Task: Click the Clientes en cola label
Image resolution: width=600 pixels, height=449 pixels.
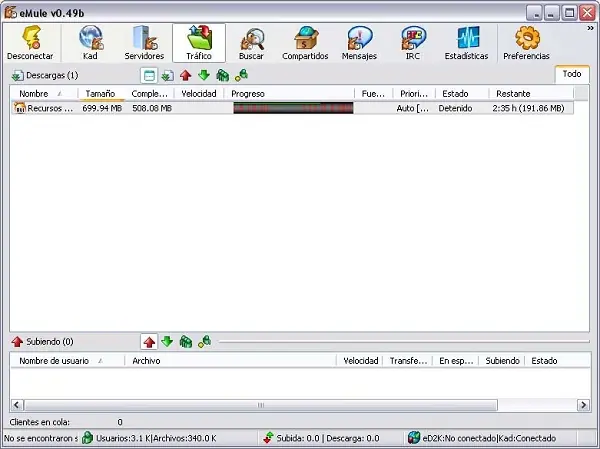Action: point(39,422)
